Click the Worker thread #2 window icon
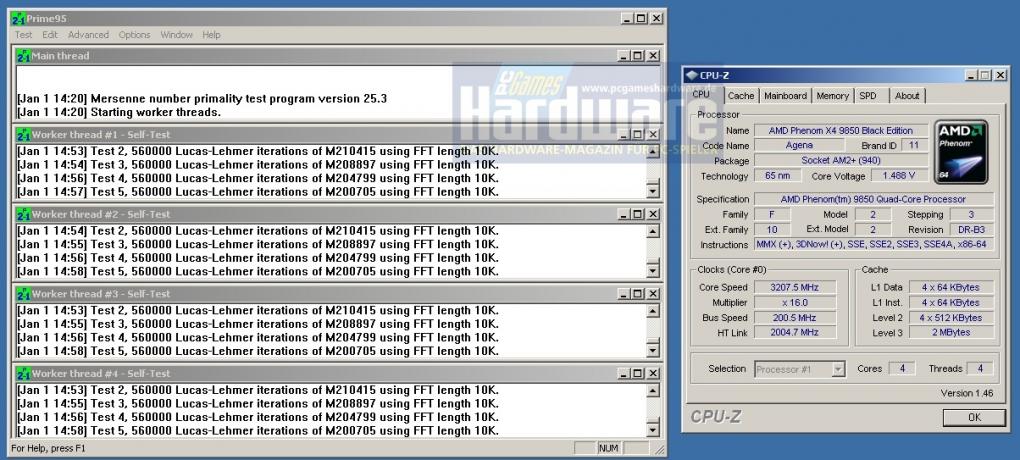 point(23,214)
